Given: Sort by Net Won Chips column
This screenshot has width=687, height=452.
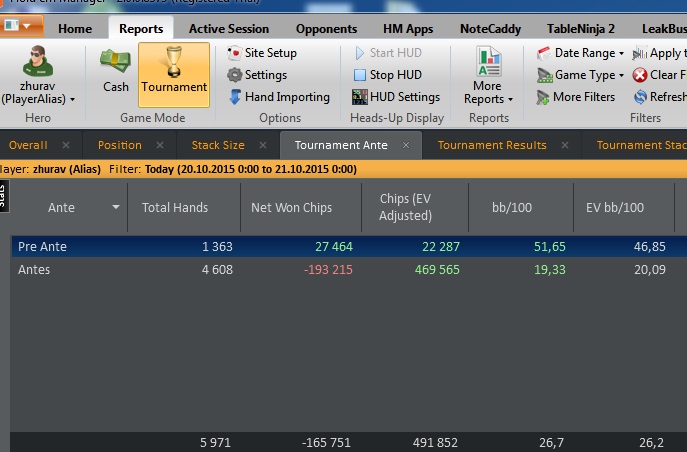Looking at the screenshot, I should point(299,208).
